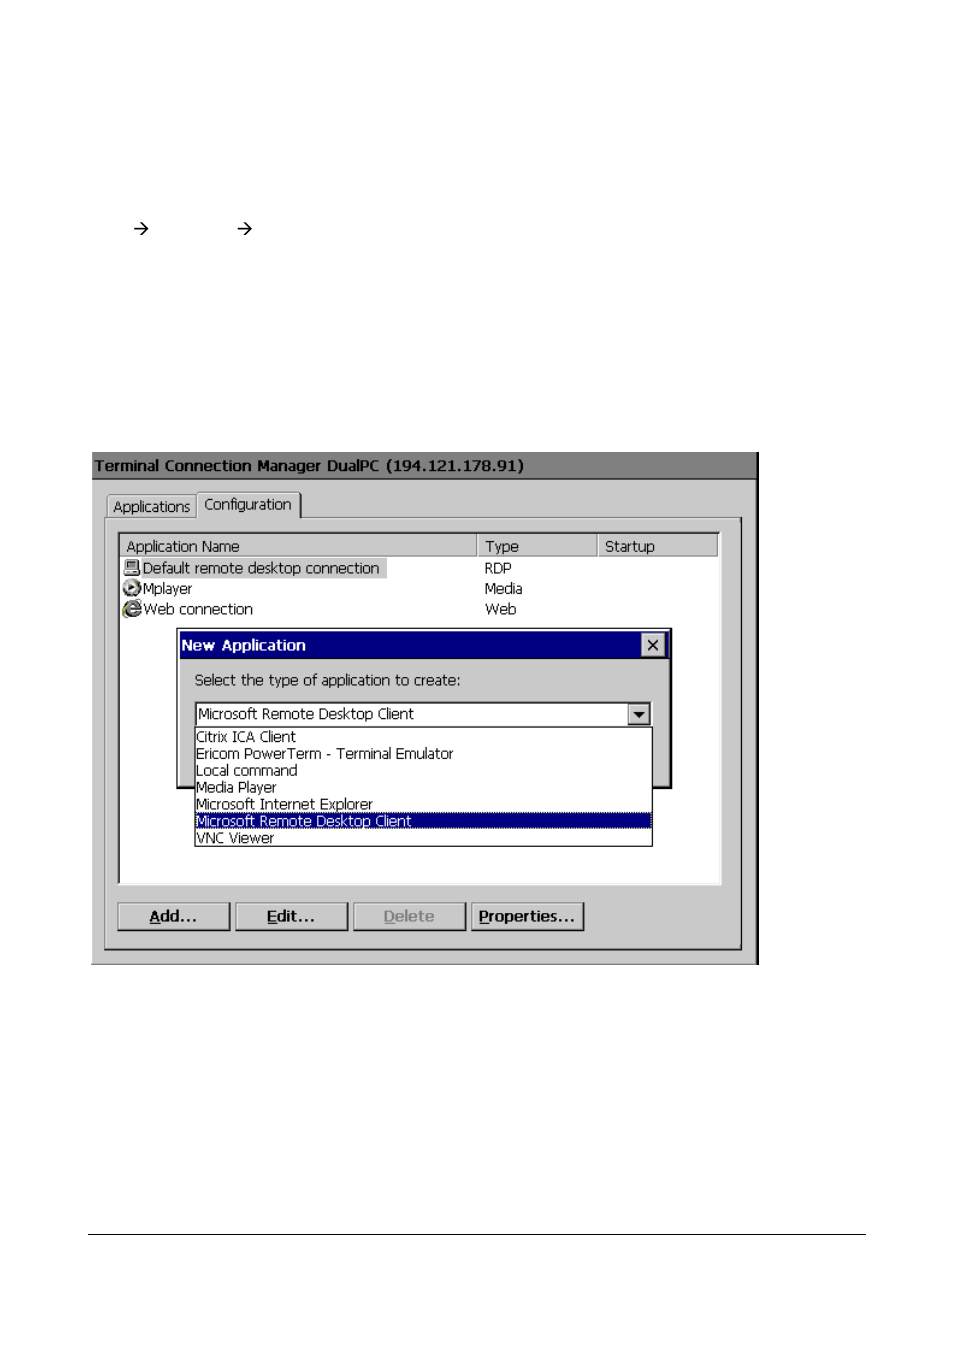954x1350 pixels.
Task: Open Properties... for the connection
Action: click(527, 916)
